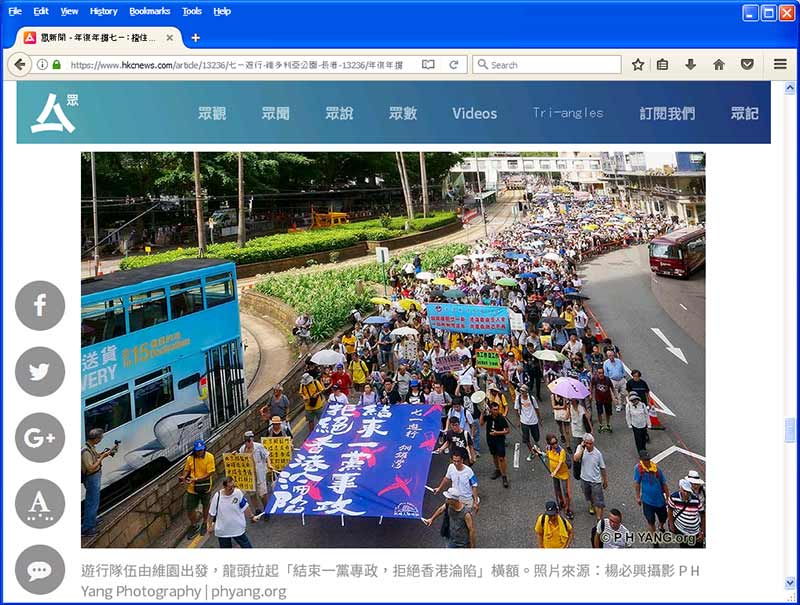
Task: Open the Bookmarks menu
Action: click(x=149, y=11)
